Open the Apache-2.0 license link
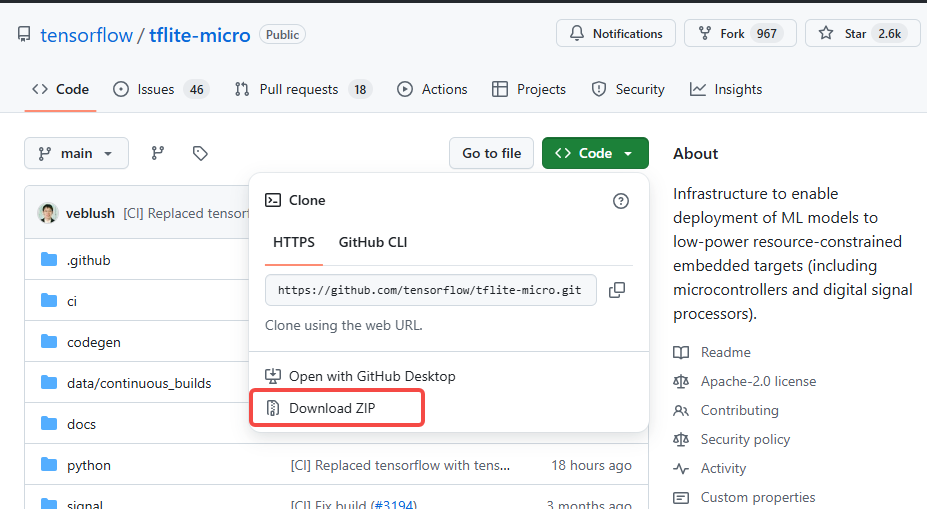The image size is (927, 509). tap(758, 381)
